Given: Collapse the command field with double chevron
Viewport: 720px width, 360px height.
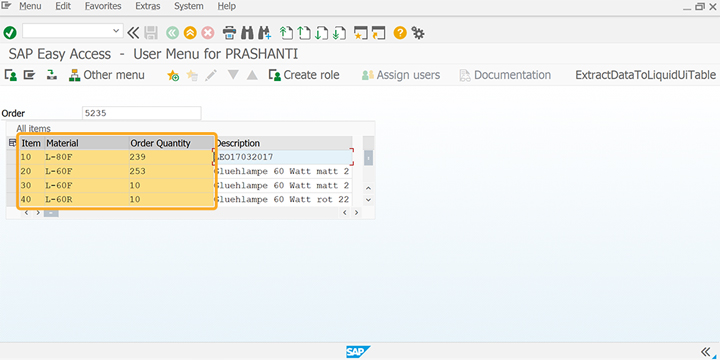Looking at the screenshot, I should (133, 33).
